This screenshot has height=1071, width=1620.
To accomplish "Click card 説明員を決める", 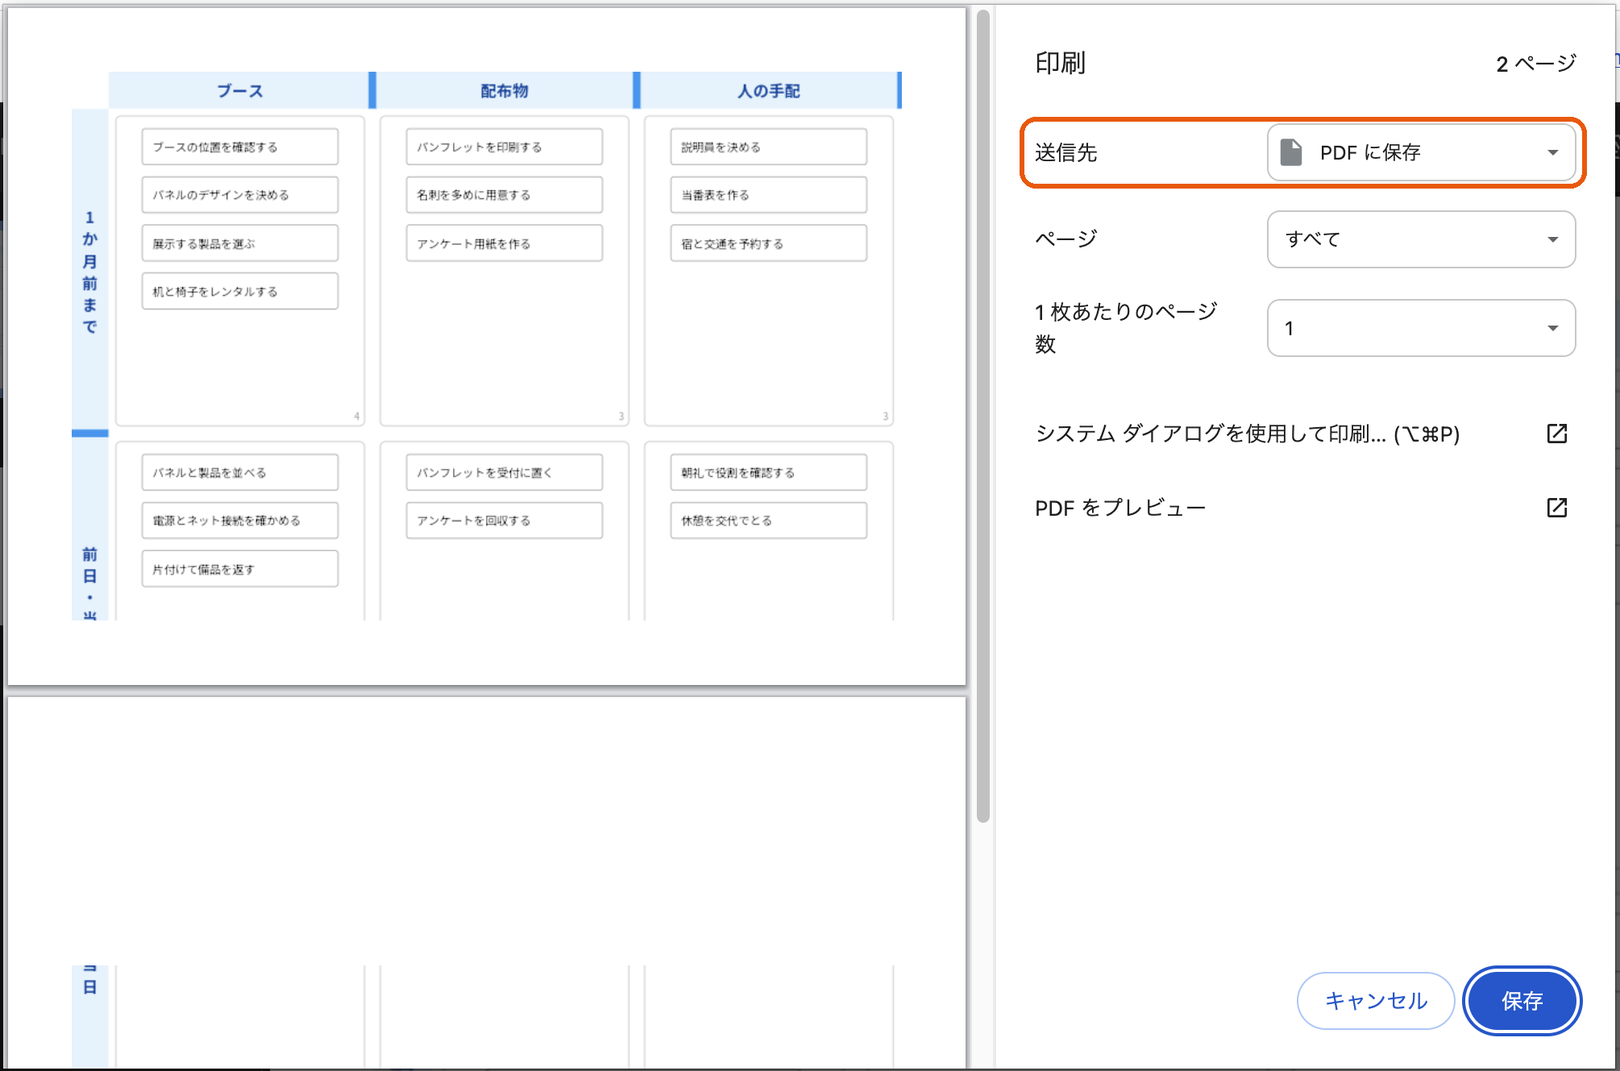I will pyautogui.click(x=768, y=147).
